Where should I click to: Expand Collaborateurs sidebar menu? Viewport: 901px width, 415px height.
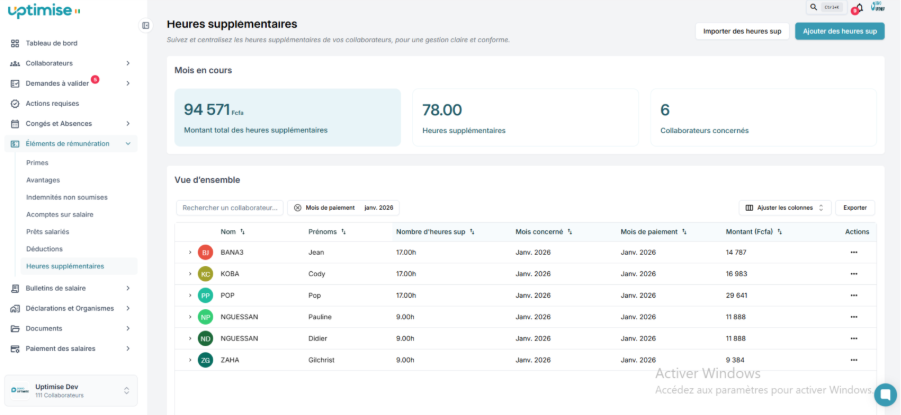click(x=128, y=63)
